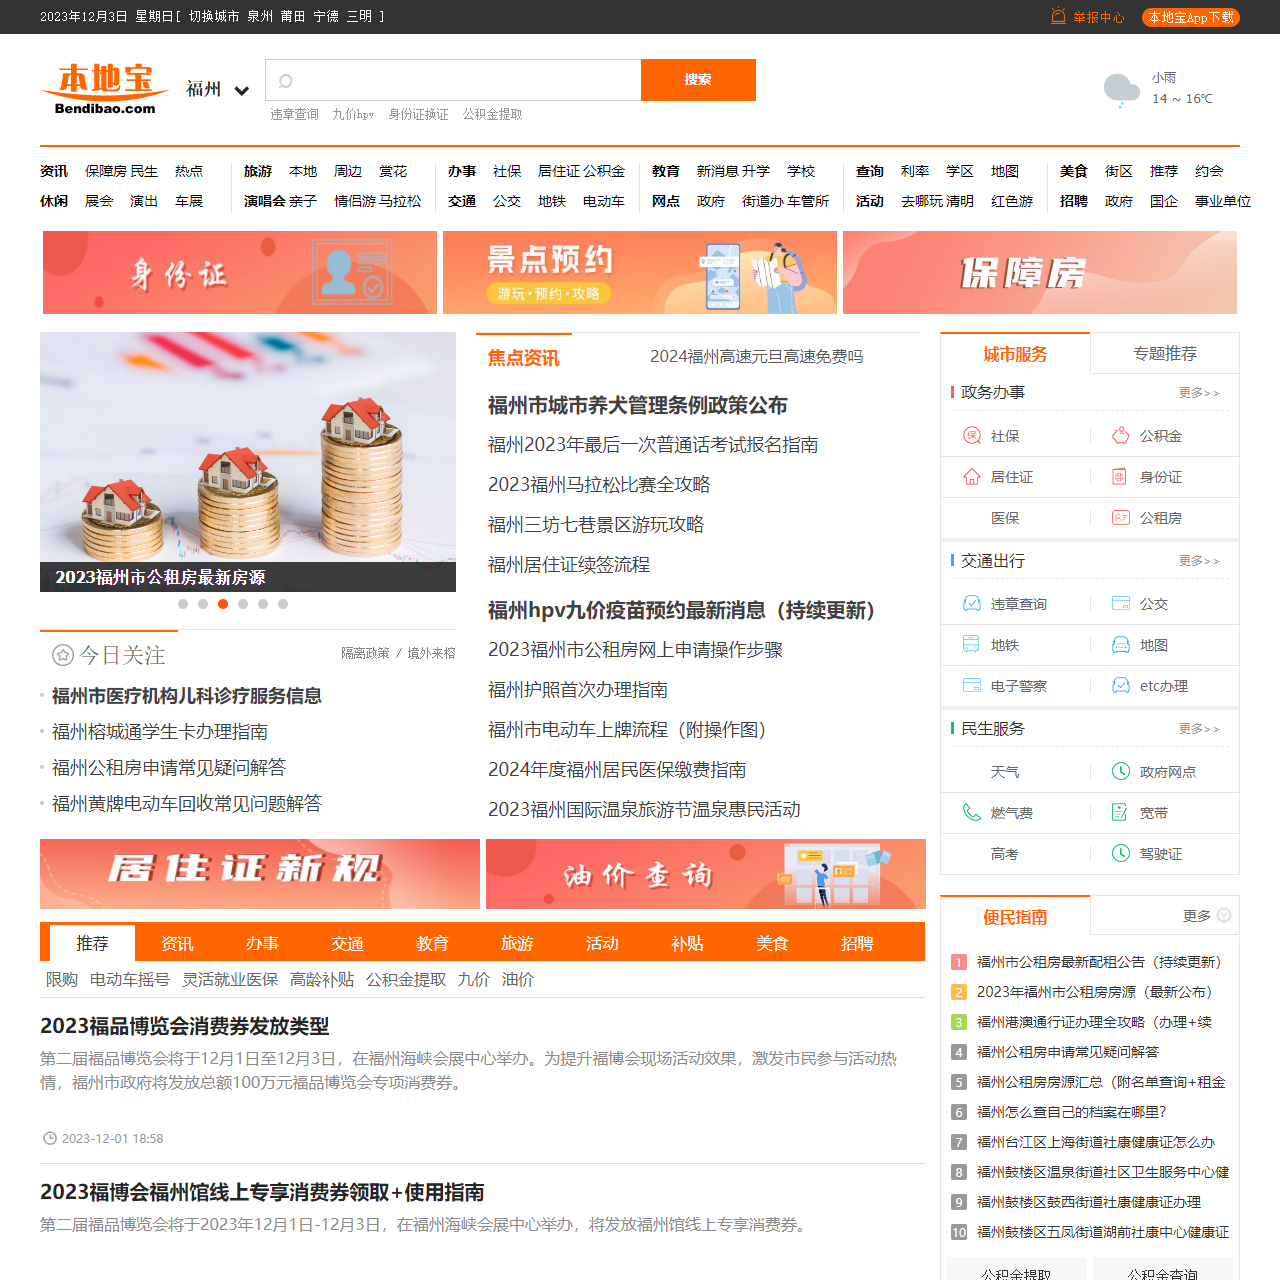Open the 居住证新规 banner
The height and width of the screenshot is (1280, 1280).
pos(260,874)
